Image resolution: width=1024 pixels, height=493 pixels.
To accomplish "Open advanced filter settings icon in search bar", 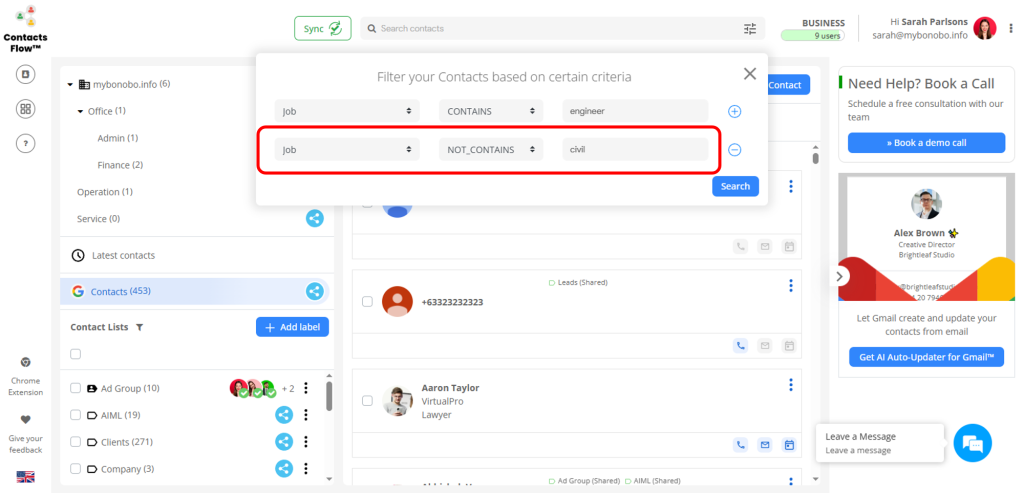I will click(x=750, y=29).
